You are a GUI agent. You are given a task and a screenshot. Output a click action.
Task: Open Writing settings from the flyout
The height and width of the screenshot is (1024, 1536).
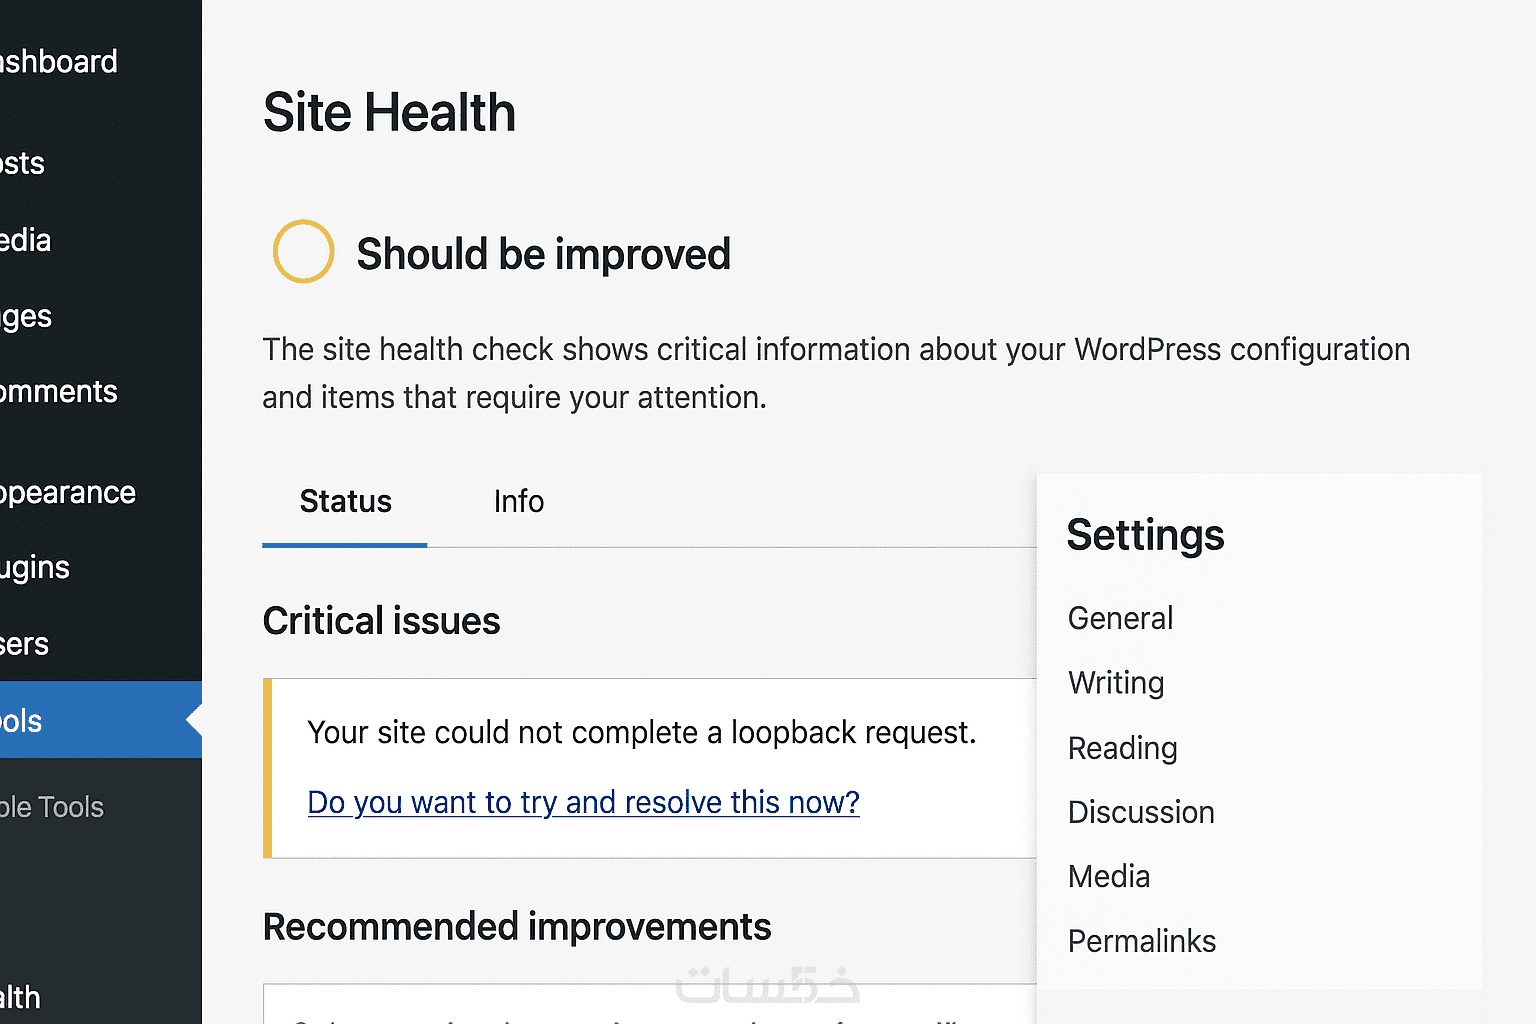1116,683
